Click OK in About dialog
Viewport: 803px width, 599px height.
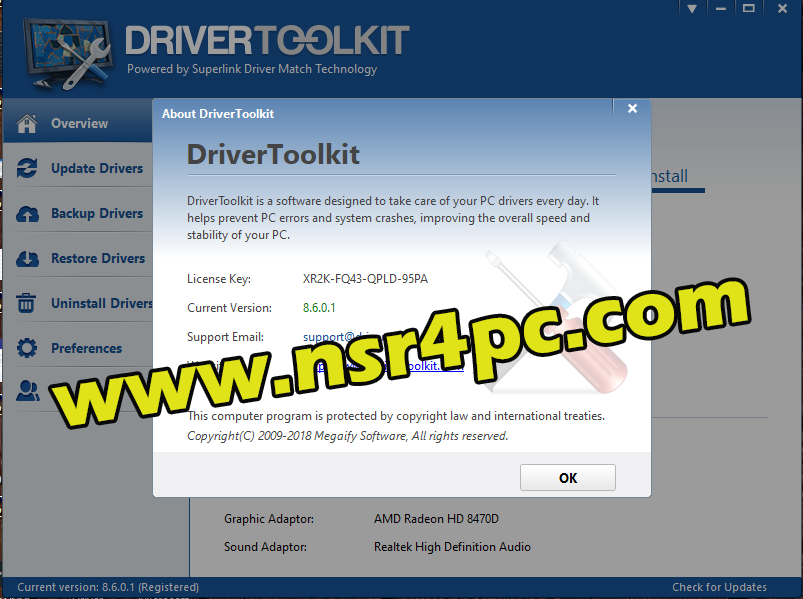pos(567,478)
